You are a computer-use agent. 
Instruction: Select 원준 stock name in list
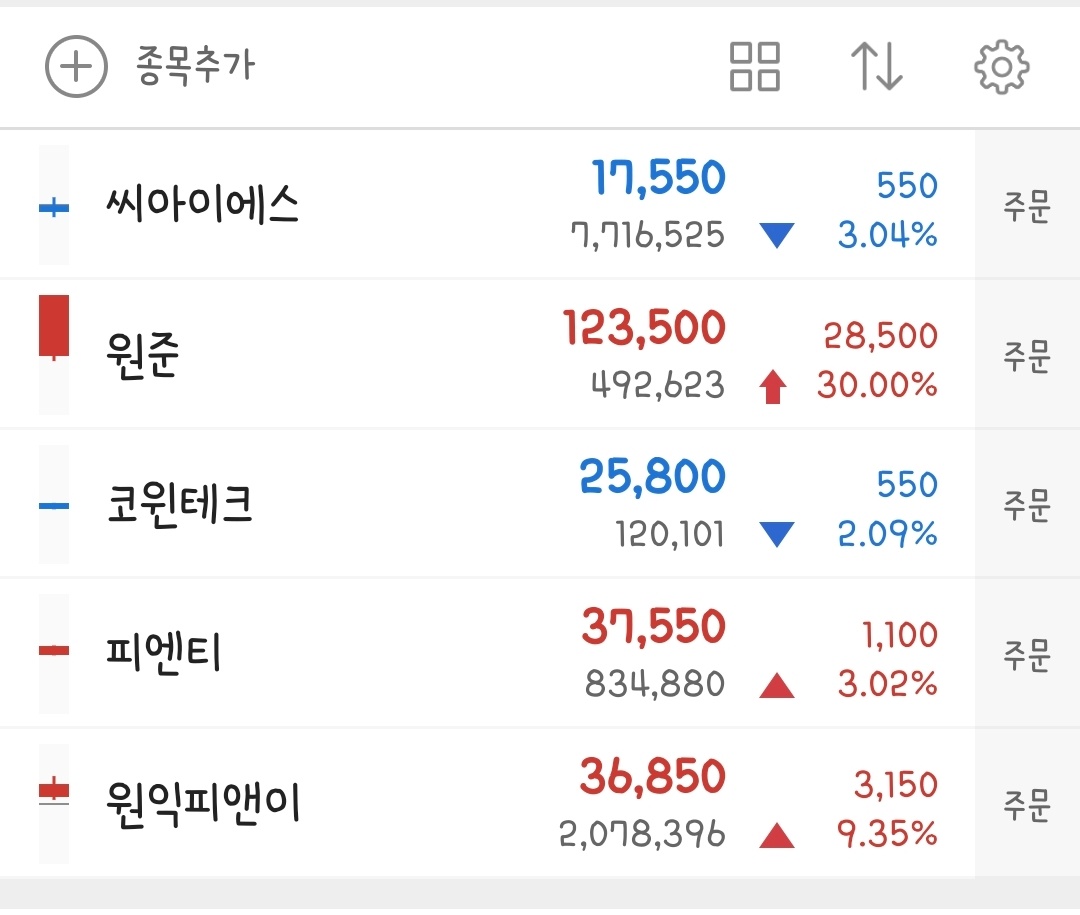point(142,355)
